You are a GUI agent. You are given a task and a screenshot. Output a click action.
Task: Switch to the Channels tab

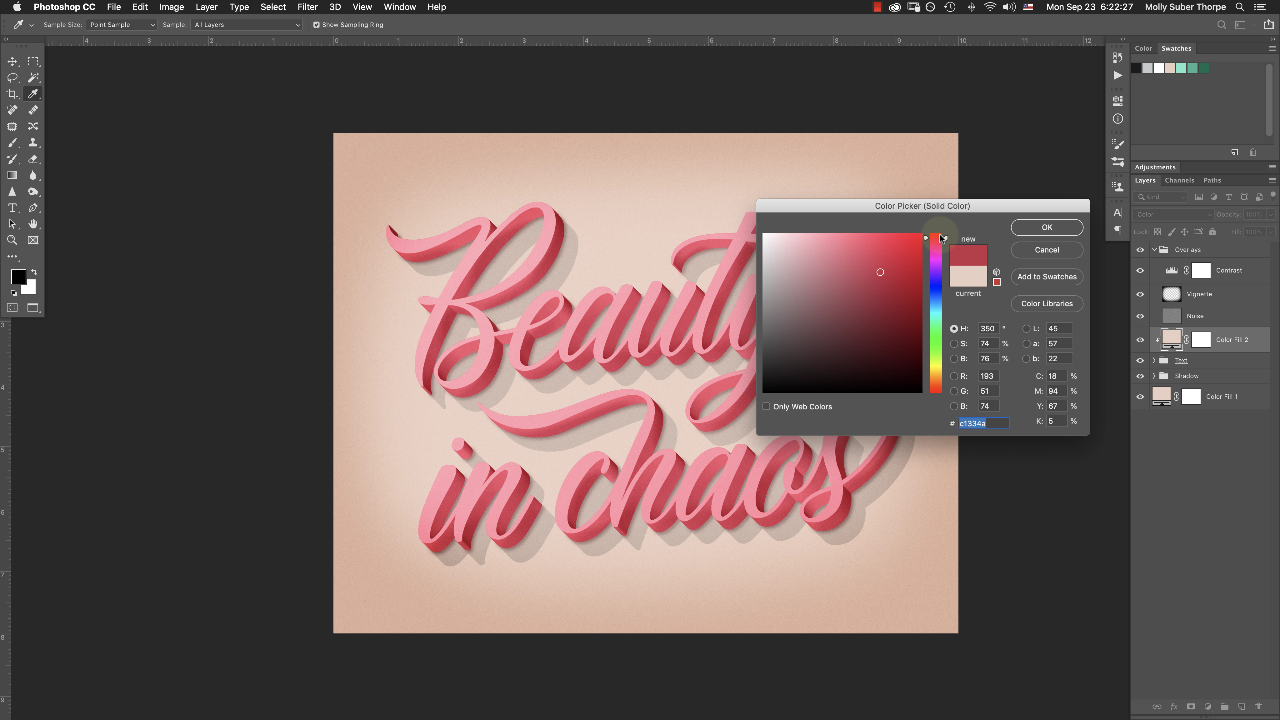click(1179, 181)
